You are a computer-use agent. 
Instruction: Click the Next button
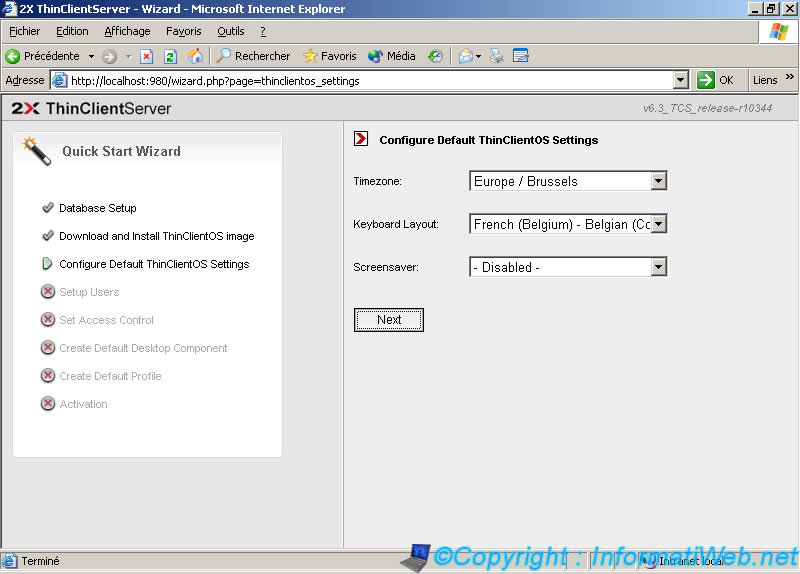(389, 320)
